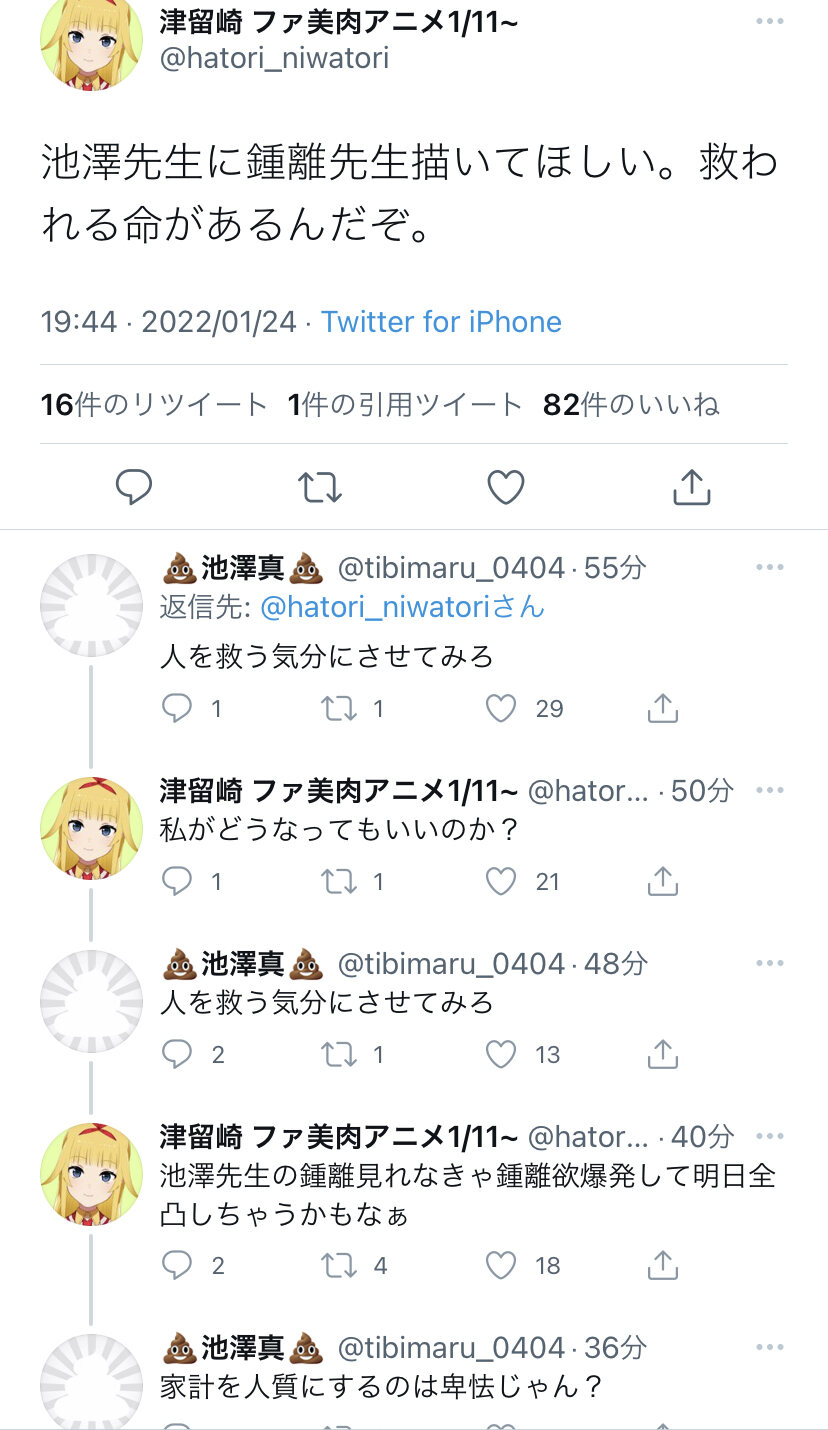Retweet the main tweet
Viewport: 828px width, 1430px height.
320,487
